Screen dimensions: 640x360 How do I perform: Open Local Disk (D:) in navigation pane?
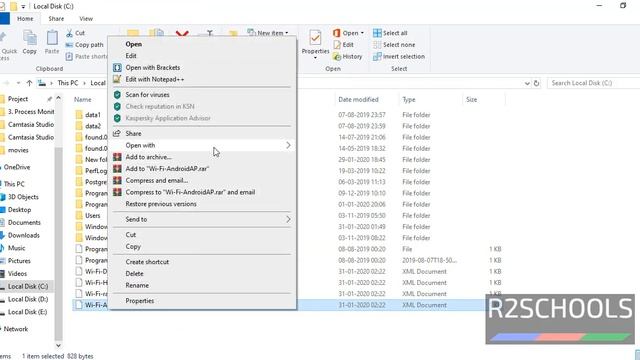(28, 299)
